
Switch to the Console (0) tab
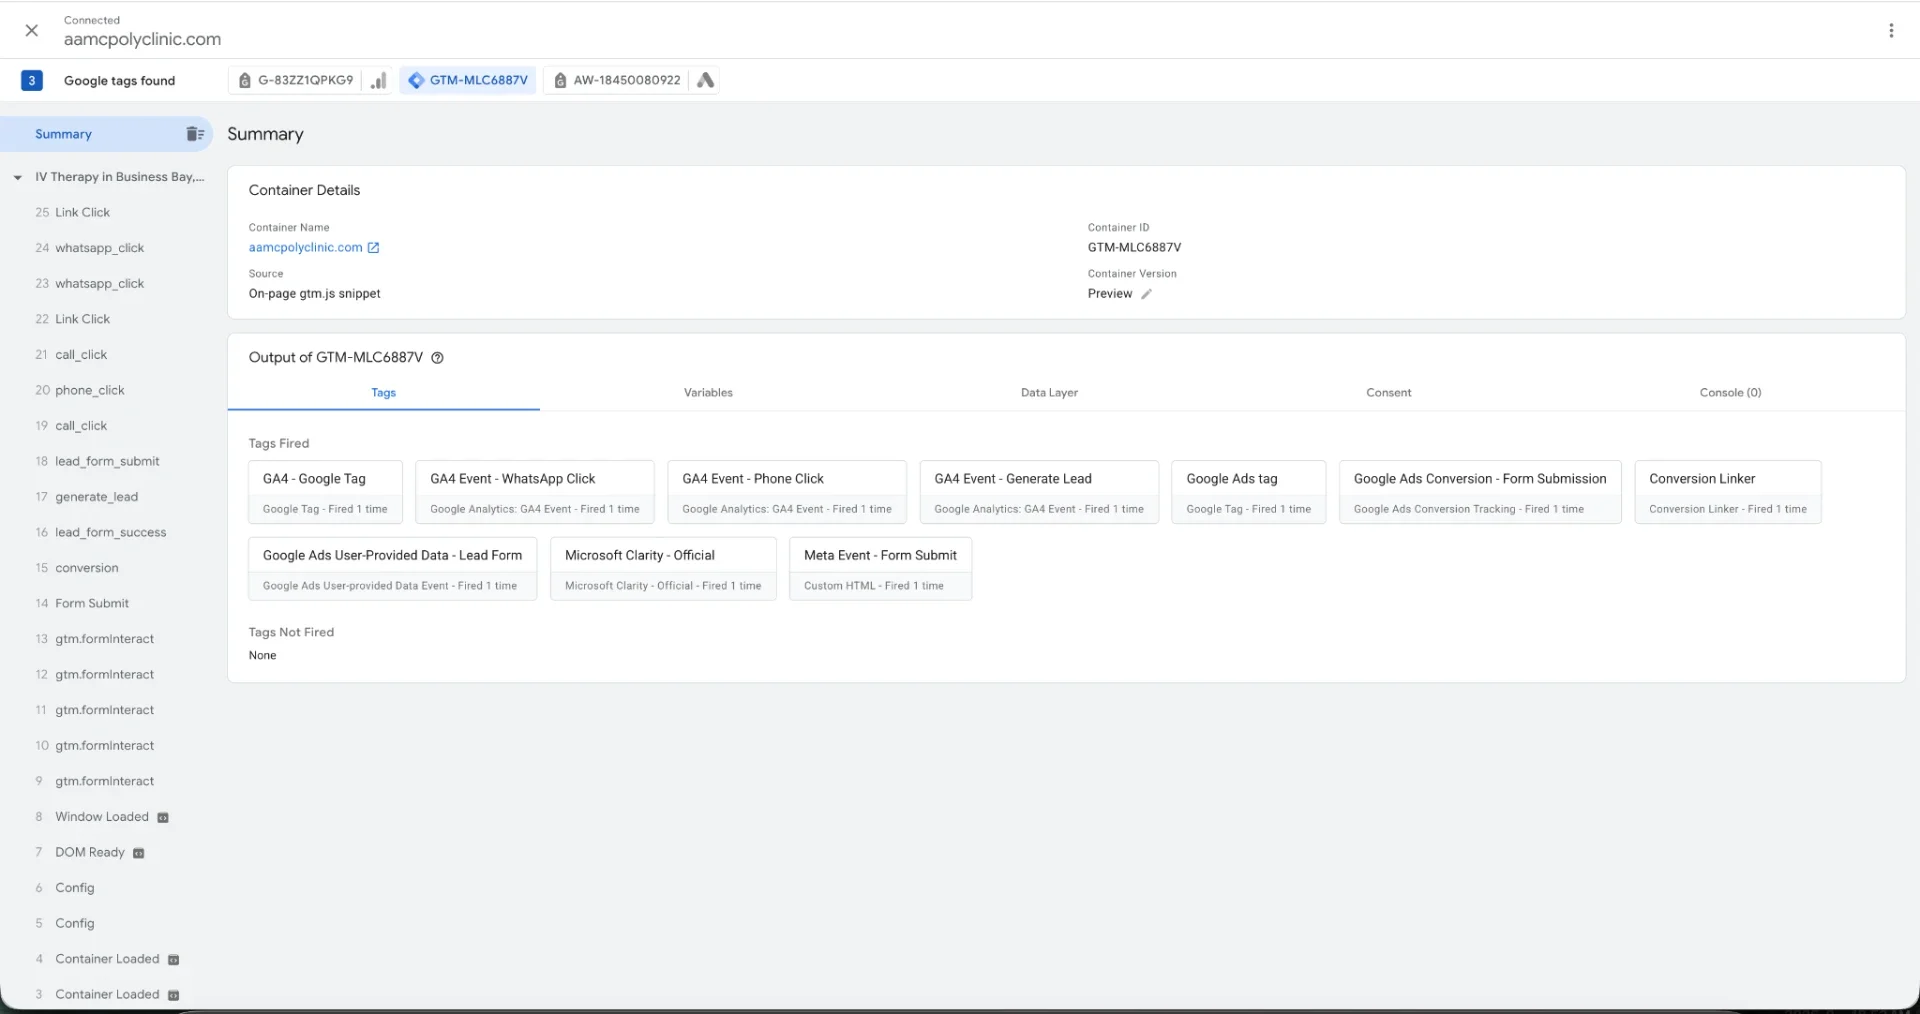[1730, 393]
